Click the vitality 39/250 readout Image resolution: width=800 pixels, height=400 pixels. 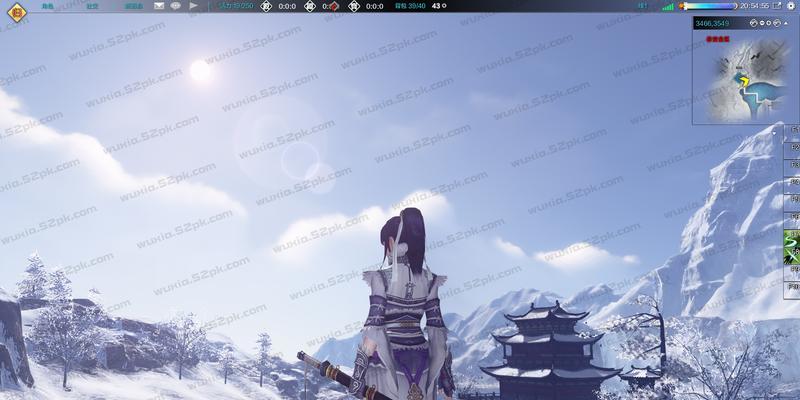coord(236,6)
